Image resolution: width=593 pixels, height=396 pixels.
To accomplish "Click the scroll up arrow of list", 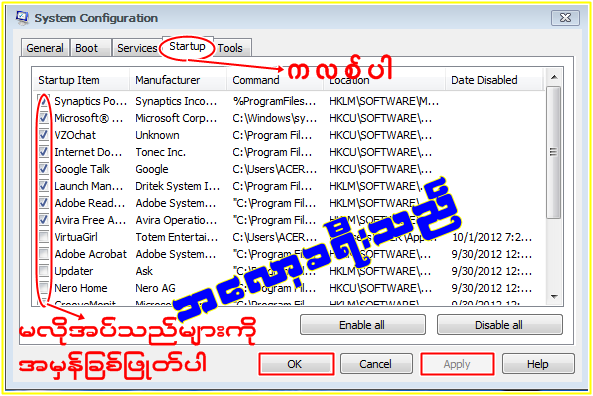I will 554,78.
